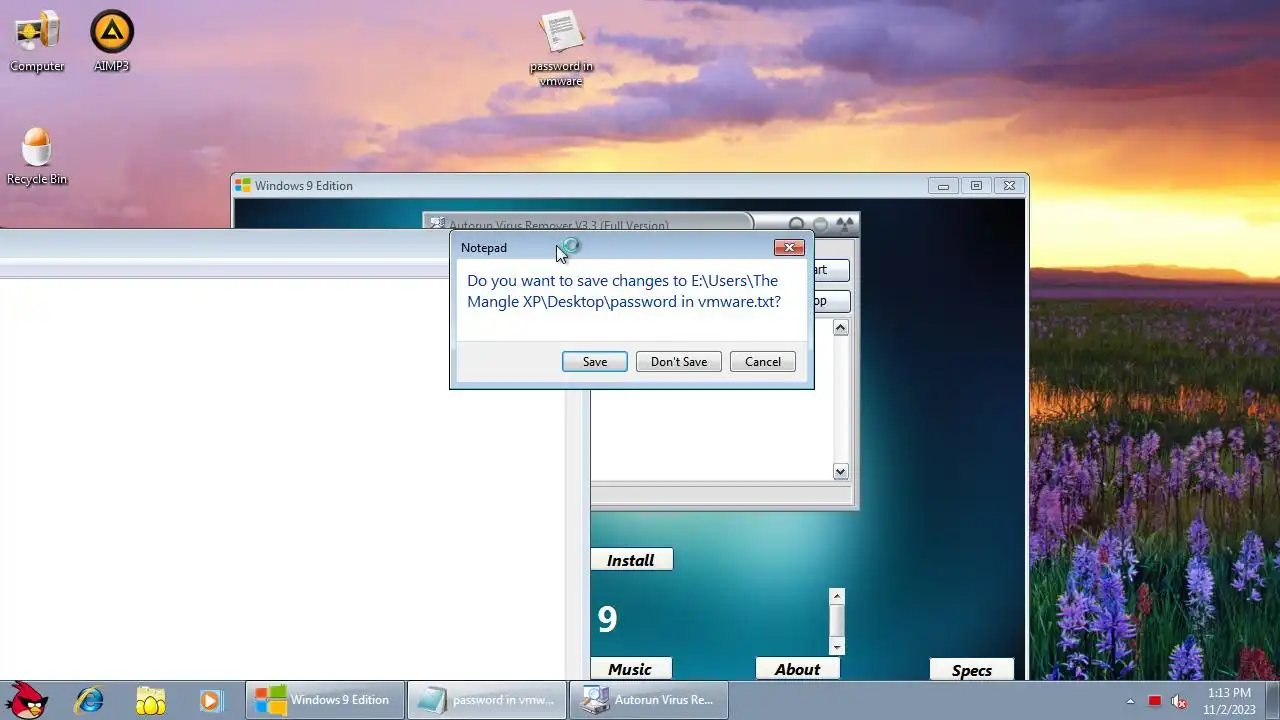Select the AIMP3 desktop shortcut
The height and width of the screenshot is (720, 1280).
[111, 42]
